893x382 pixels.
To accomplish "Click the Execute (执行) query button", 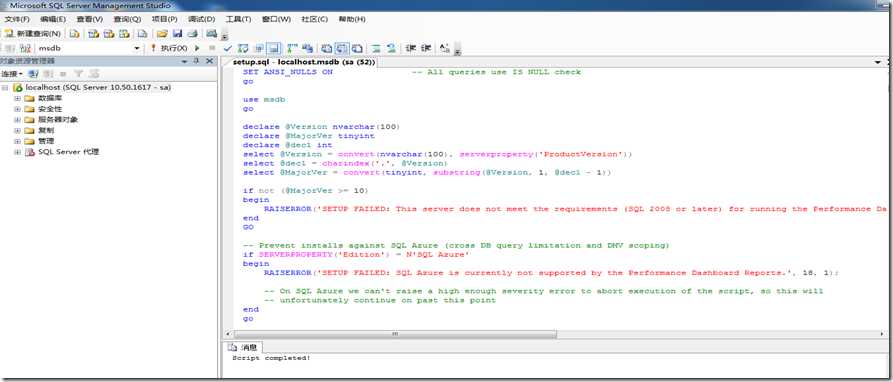I will [169, 48].
